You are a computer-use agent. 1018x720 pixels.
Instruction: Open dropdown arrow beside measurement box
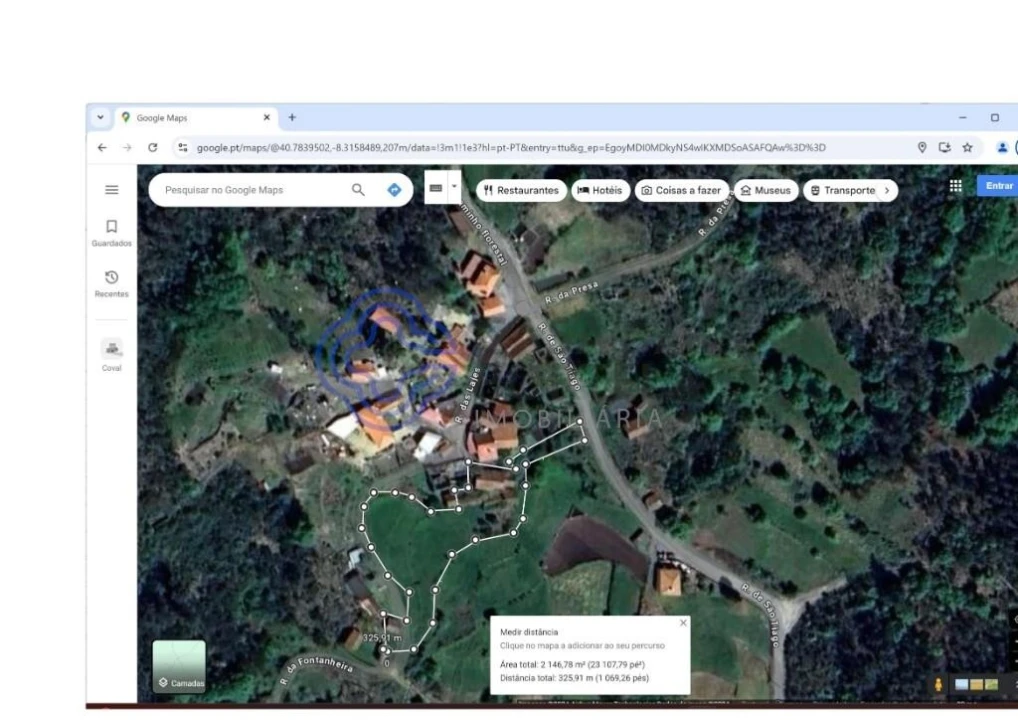[x=455, y=186]
